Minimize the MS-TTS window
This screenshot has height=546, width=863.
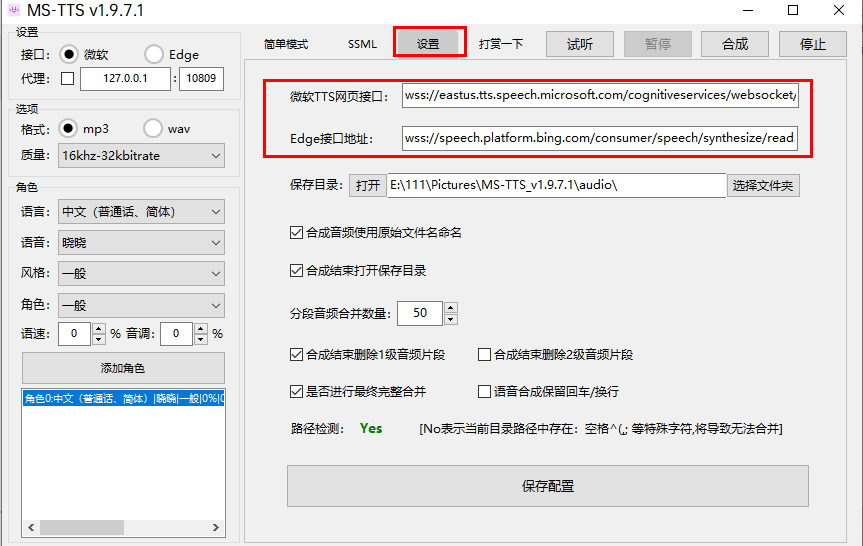tap(747, 10)
